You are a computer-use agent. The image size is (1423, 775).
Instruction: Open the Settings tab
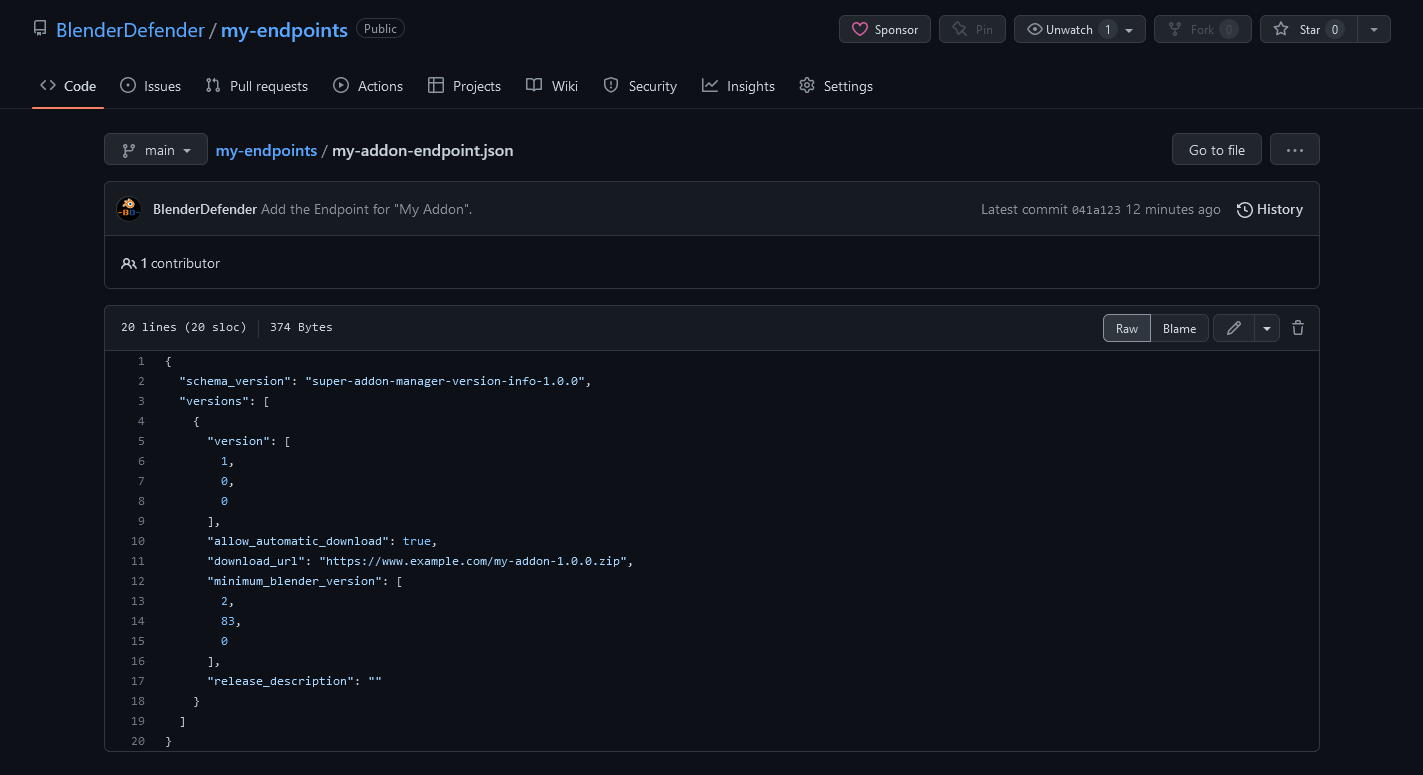coord(836,86)
